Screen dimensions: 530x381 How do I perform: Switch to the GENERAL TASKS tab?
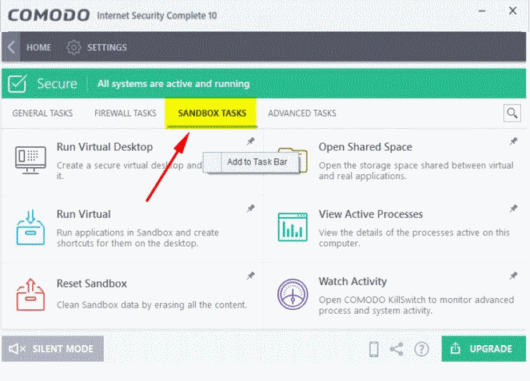(x=42, y=113)
